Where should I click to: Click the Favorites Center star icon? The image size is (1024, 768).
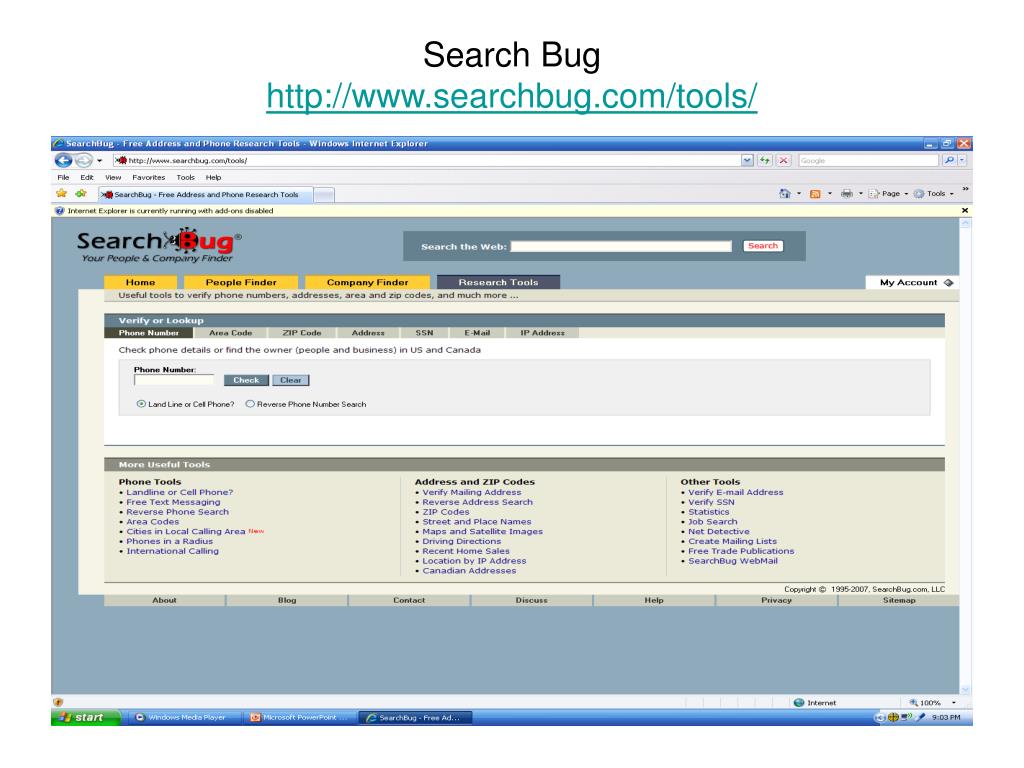pyautogui.click(x=61, y=194)
